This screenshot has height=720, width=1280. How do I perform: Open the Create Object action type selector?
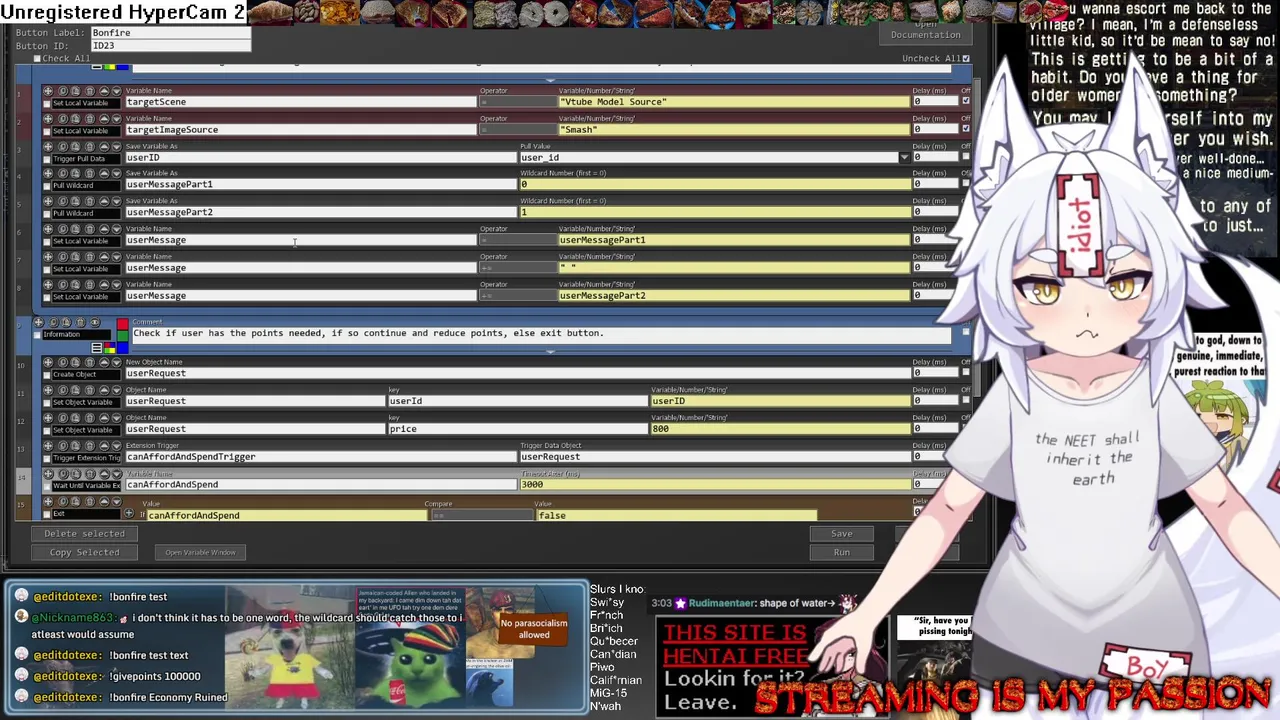tap(86, 374)
